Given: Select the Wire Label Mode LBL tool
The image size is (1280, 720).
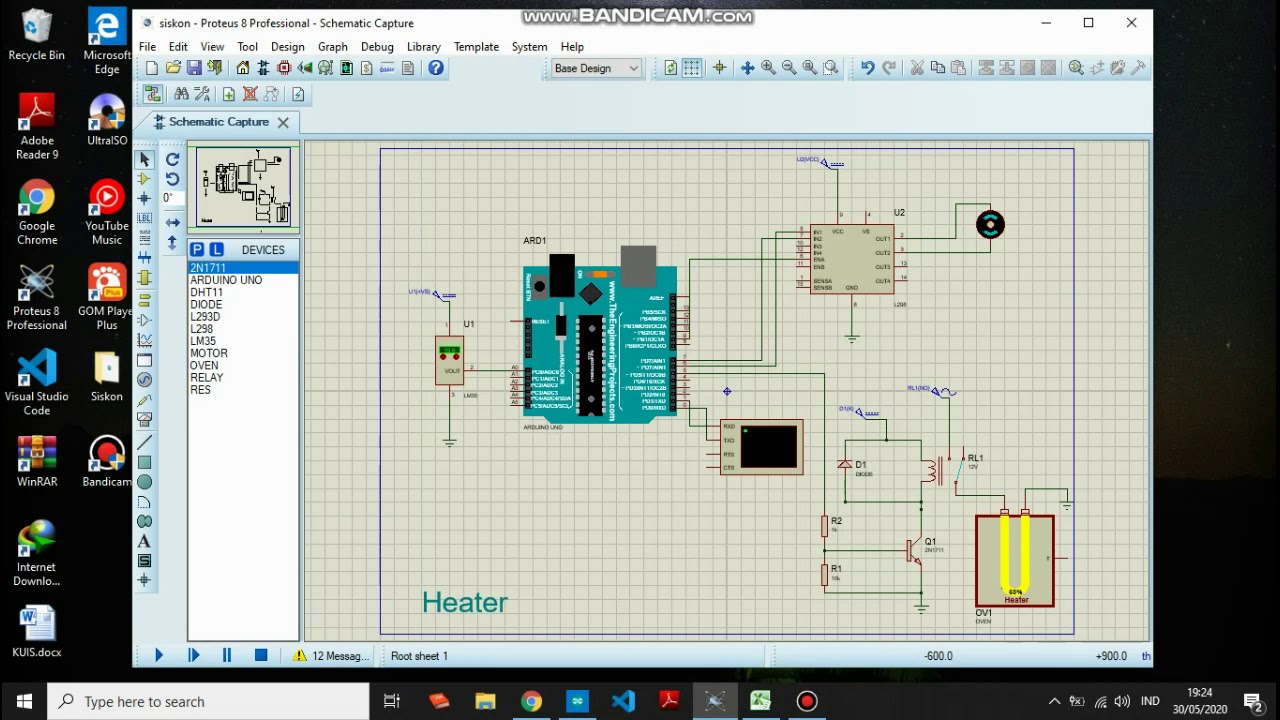Looking at the screenshot, I should tap(144, 218).
